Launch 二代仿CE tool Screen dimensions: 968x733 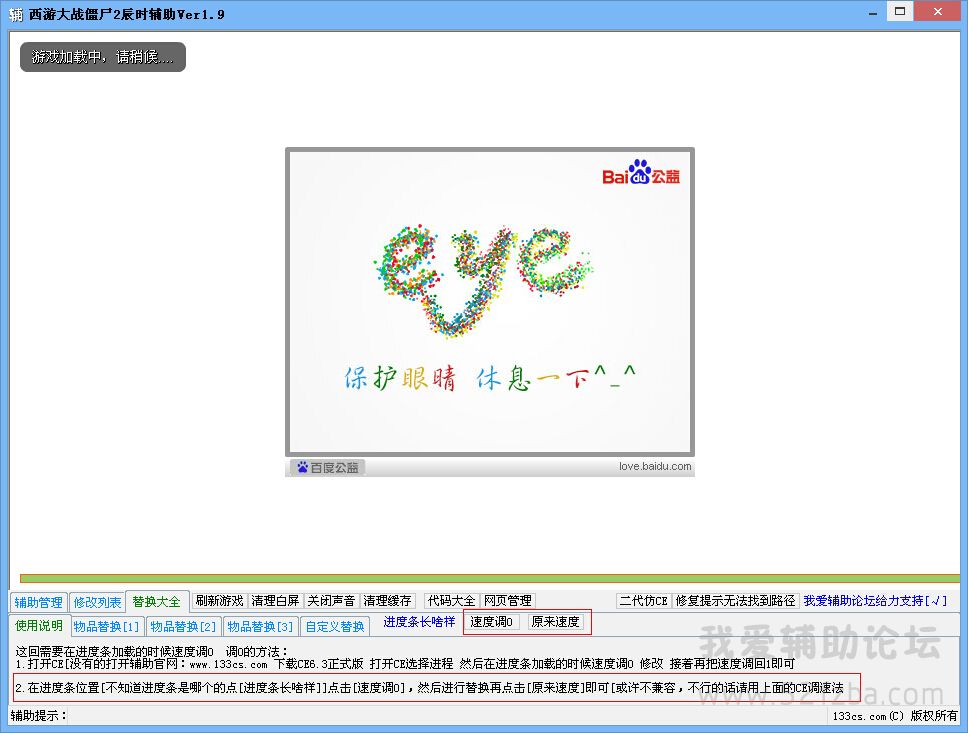644,601
